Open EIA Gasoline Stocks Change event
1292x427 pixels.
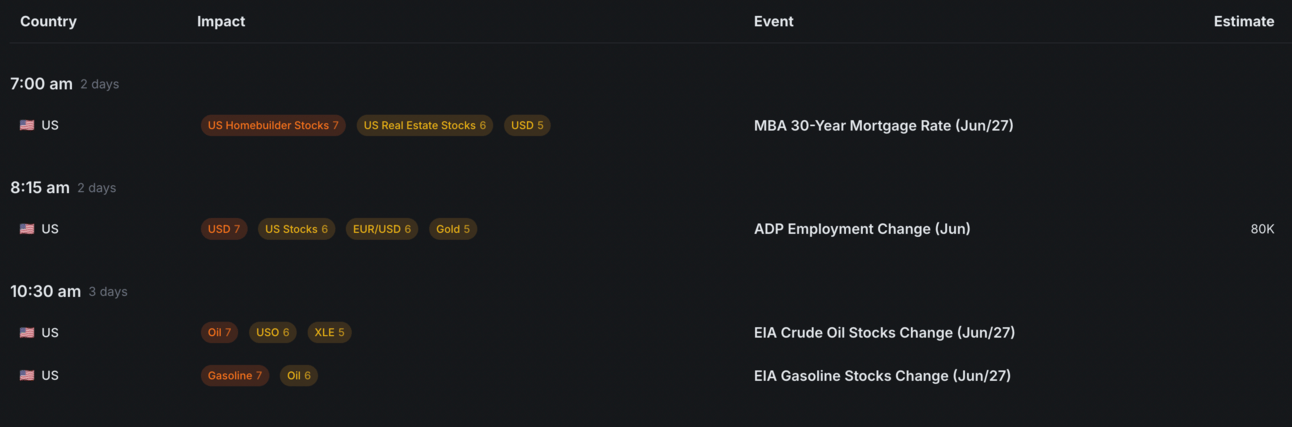(882, 376)
